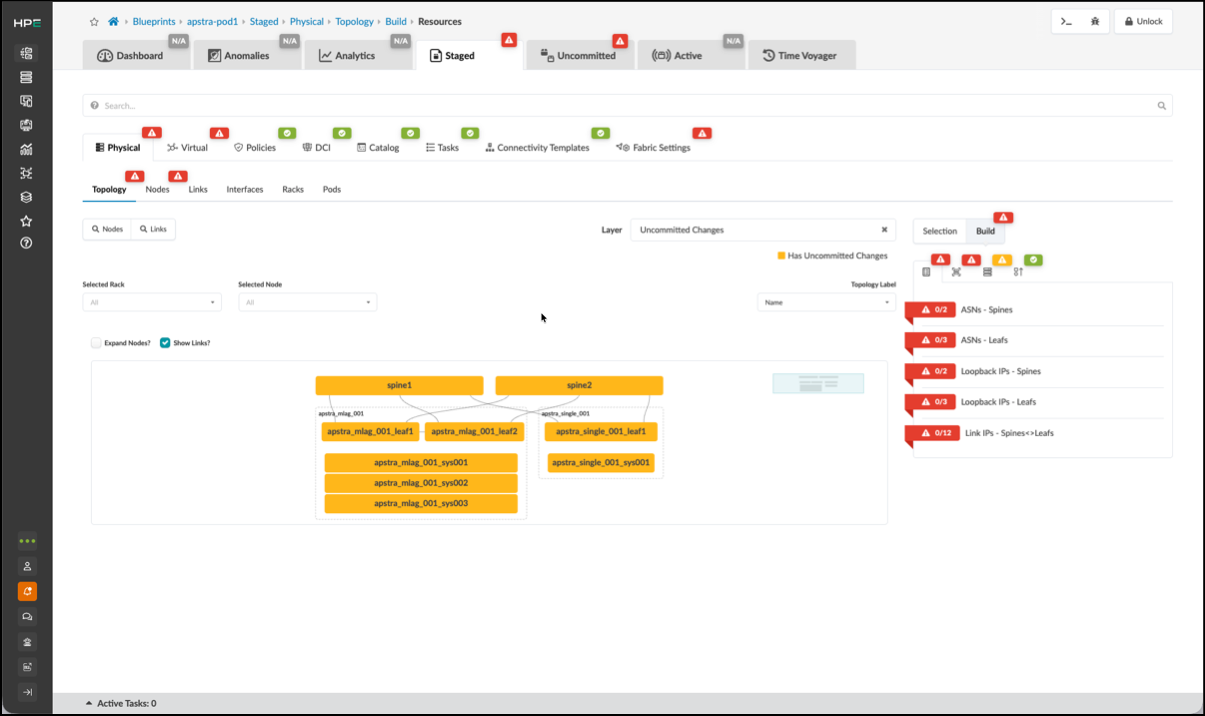This screenshot has height=716, width=1205.
Task: Select the spine1 node in topology
Action: coord(399,385)
